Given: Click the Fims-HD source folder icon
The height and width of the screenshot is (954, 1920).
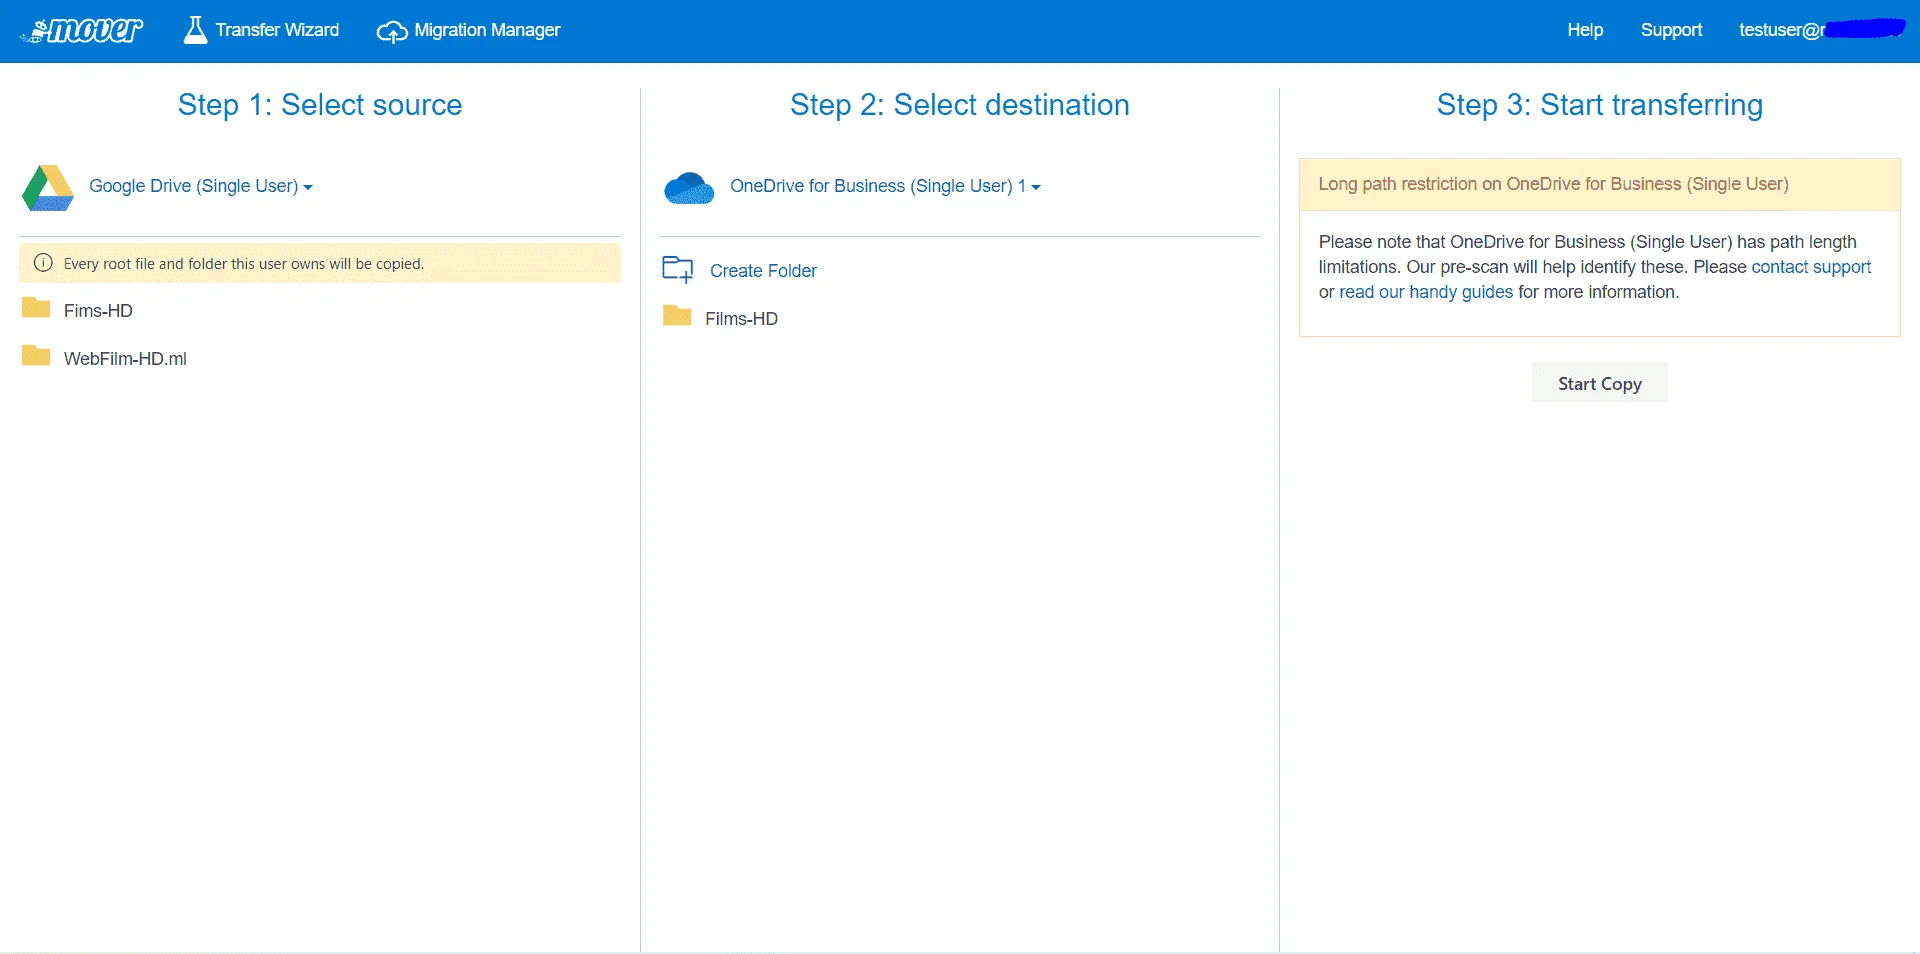Looking at the screenshot, I should click(36, 308).
